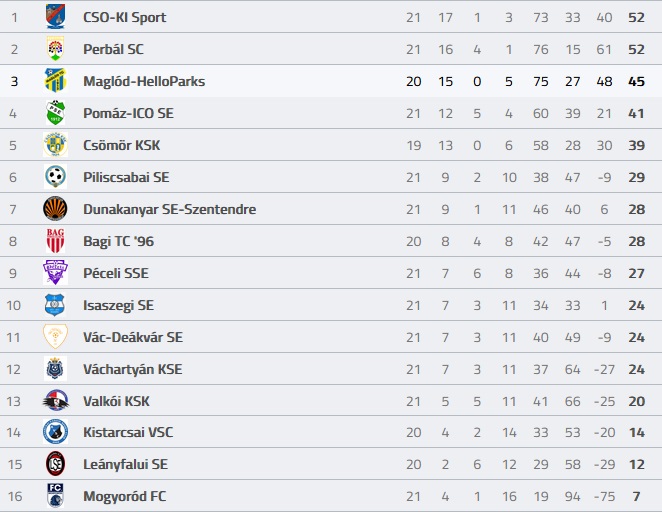Open the Leányfalui SE team name link

125,464
